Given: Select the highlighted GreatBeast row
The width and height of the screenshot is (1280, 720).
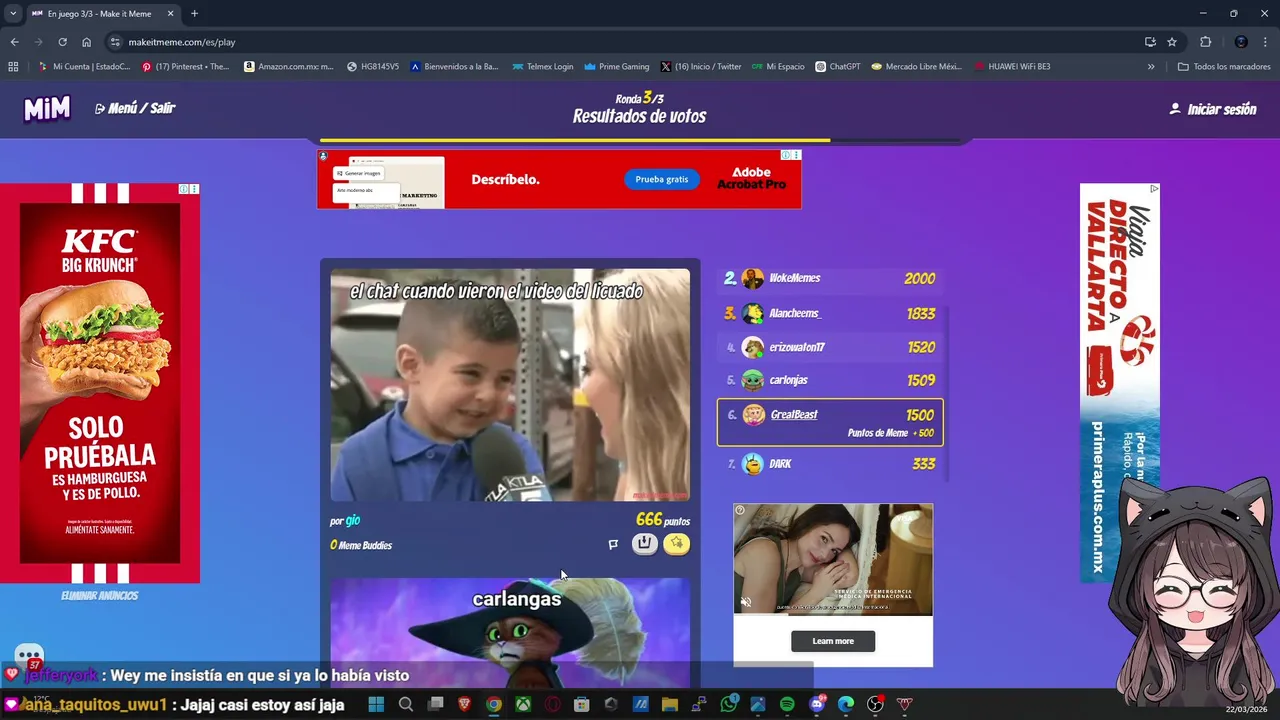Looking at the screenshot, I should pyautogui.click(x=830, y=422).
